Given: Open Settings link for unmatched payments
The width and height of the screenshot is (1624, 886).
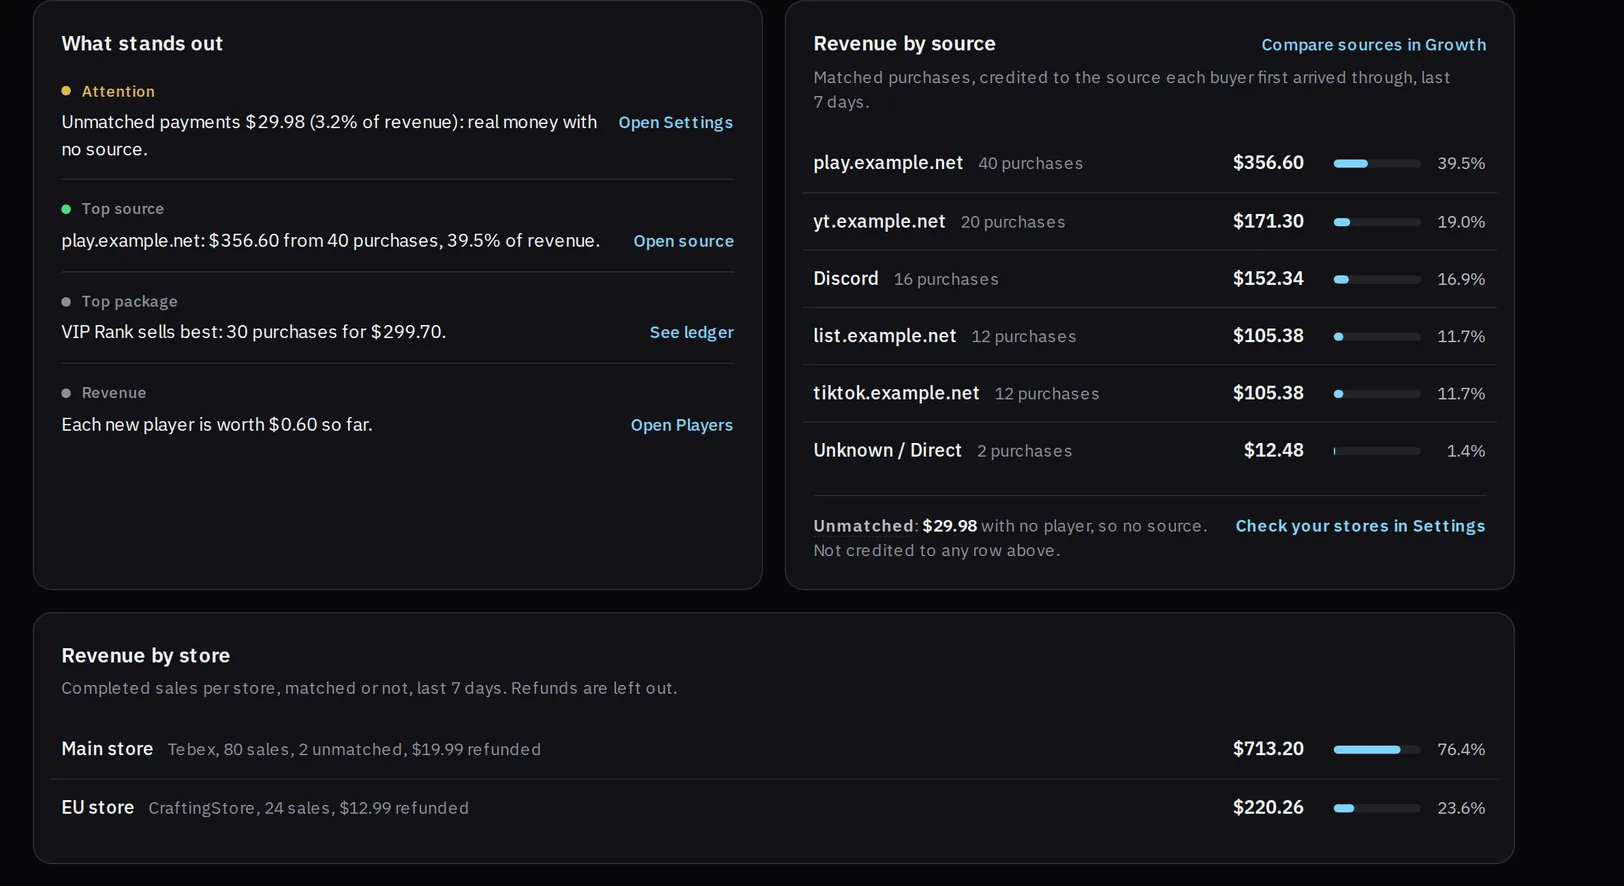Looking at the screenshot, I should [x=675, y=122].
